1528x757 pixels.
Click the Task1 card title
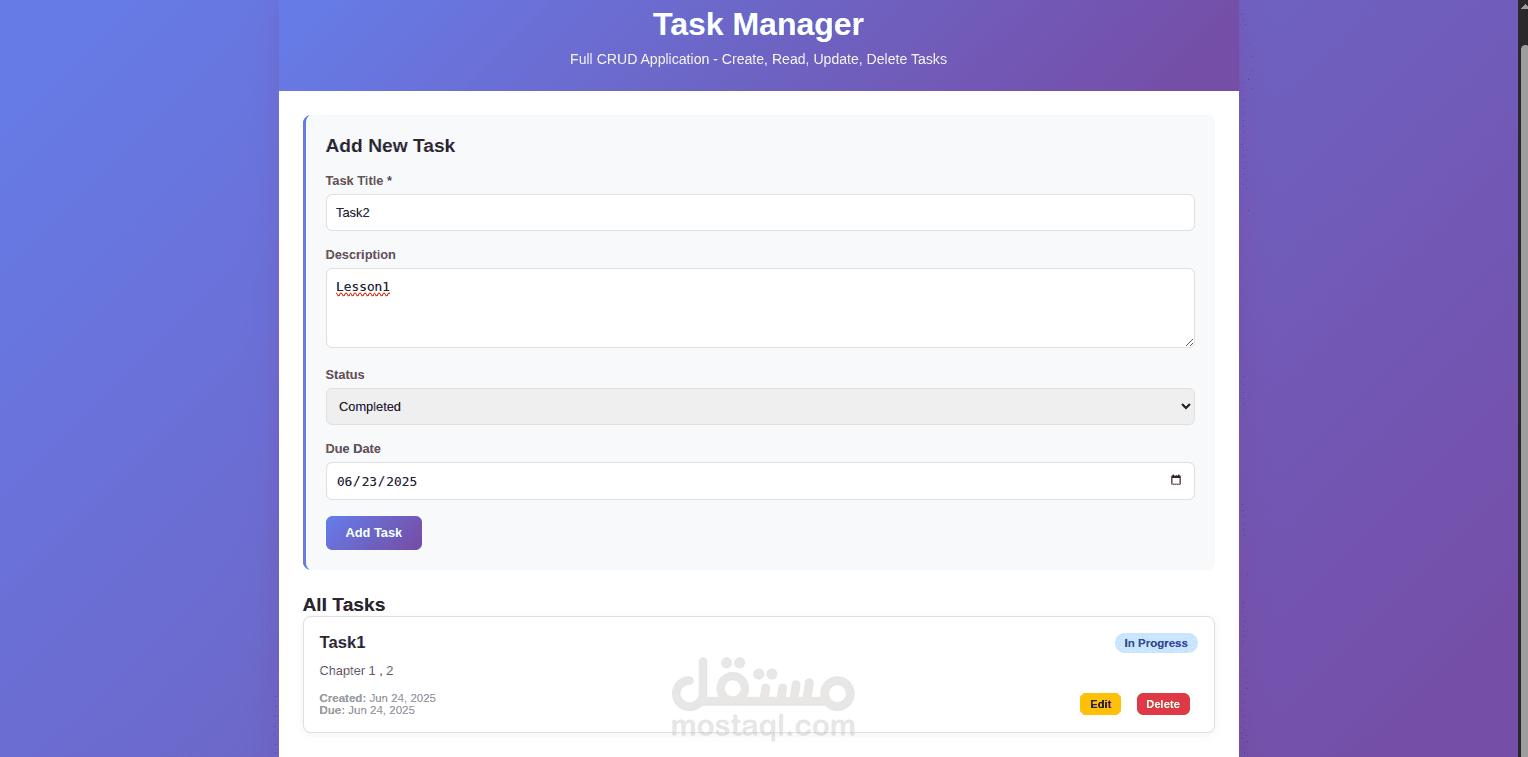(342, 642)
